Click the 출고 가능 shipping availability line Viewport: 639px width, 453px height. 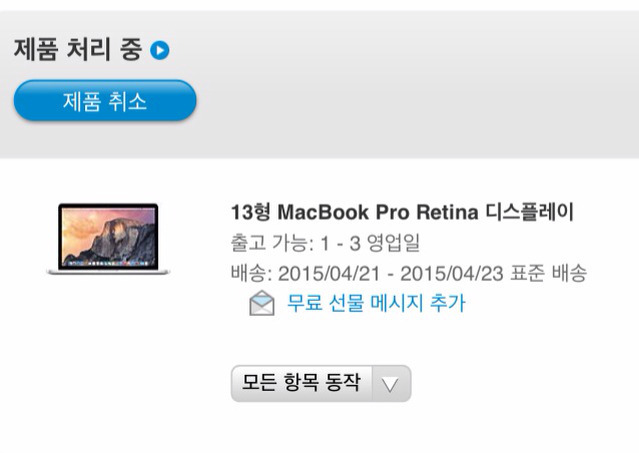325,243
